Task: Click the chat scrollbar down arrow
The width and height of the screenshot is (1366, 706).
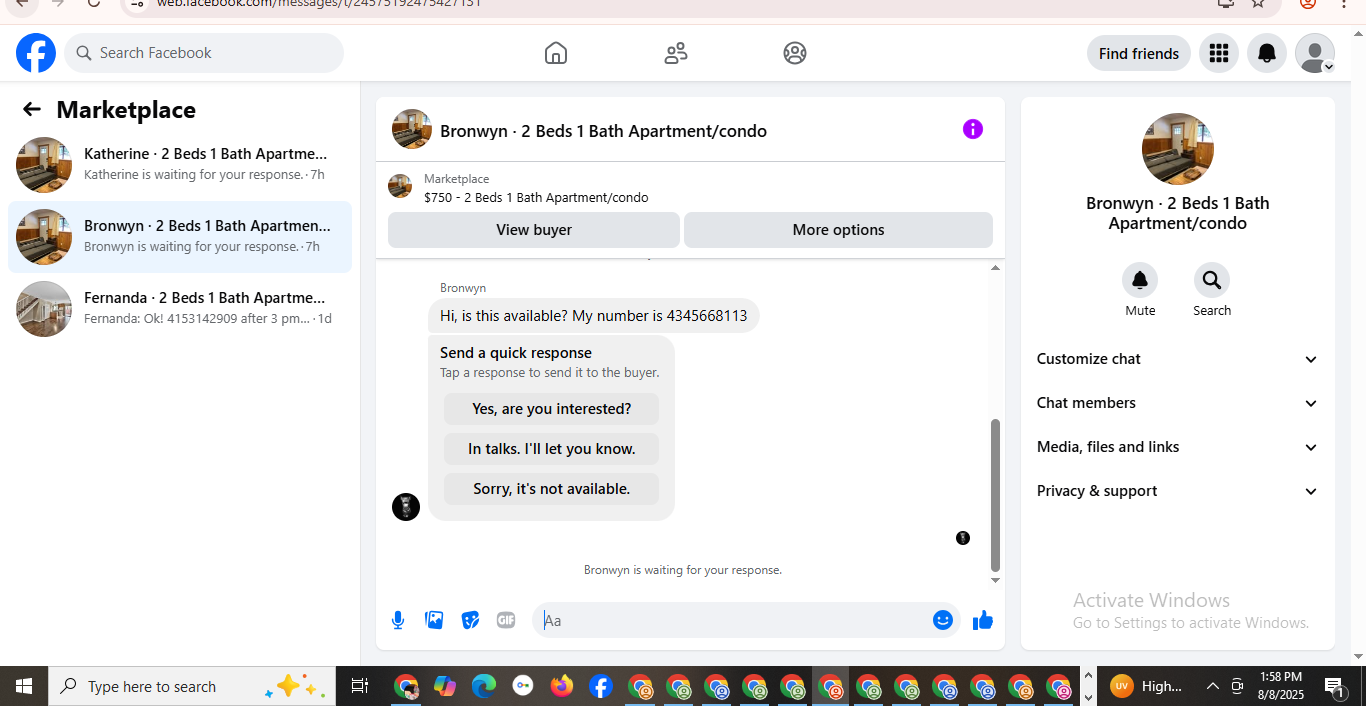Action: [995, 580]
